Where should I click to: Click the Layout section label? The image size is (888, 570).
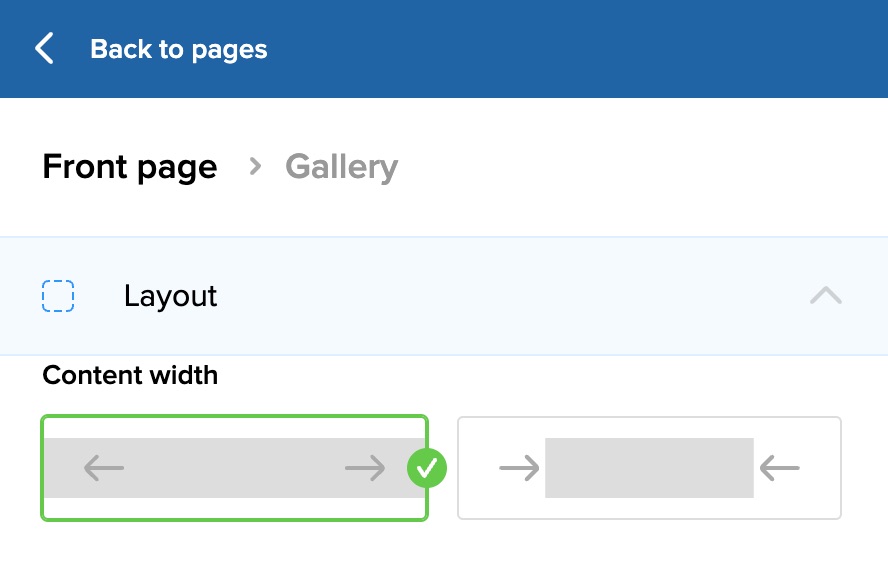171,297
